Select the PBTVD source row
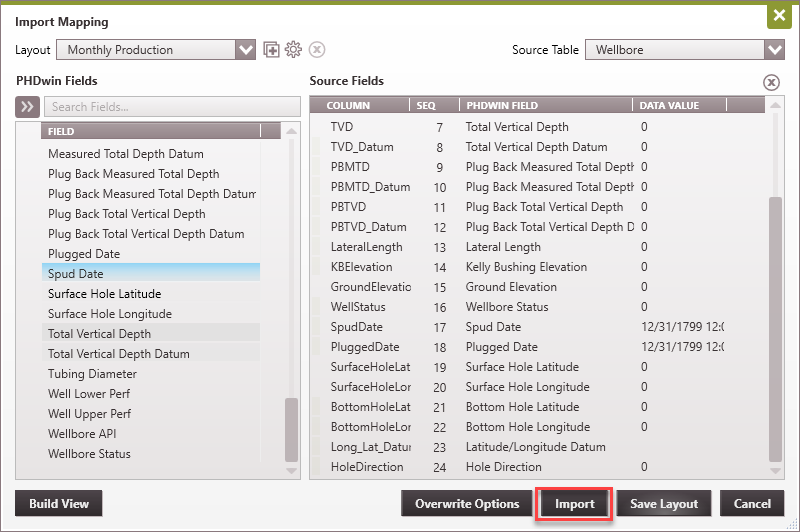 (538, 207)
